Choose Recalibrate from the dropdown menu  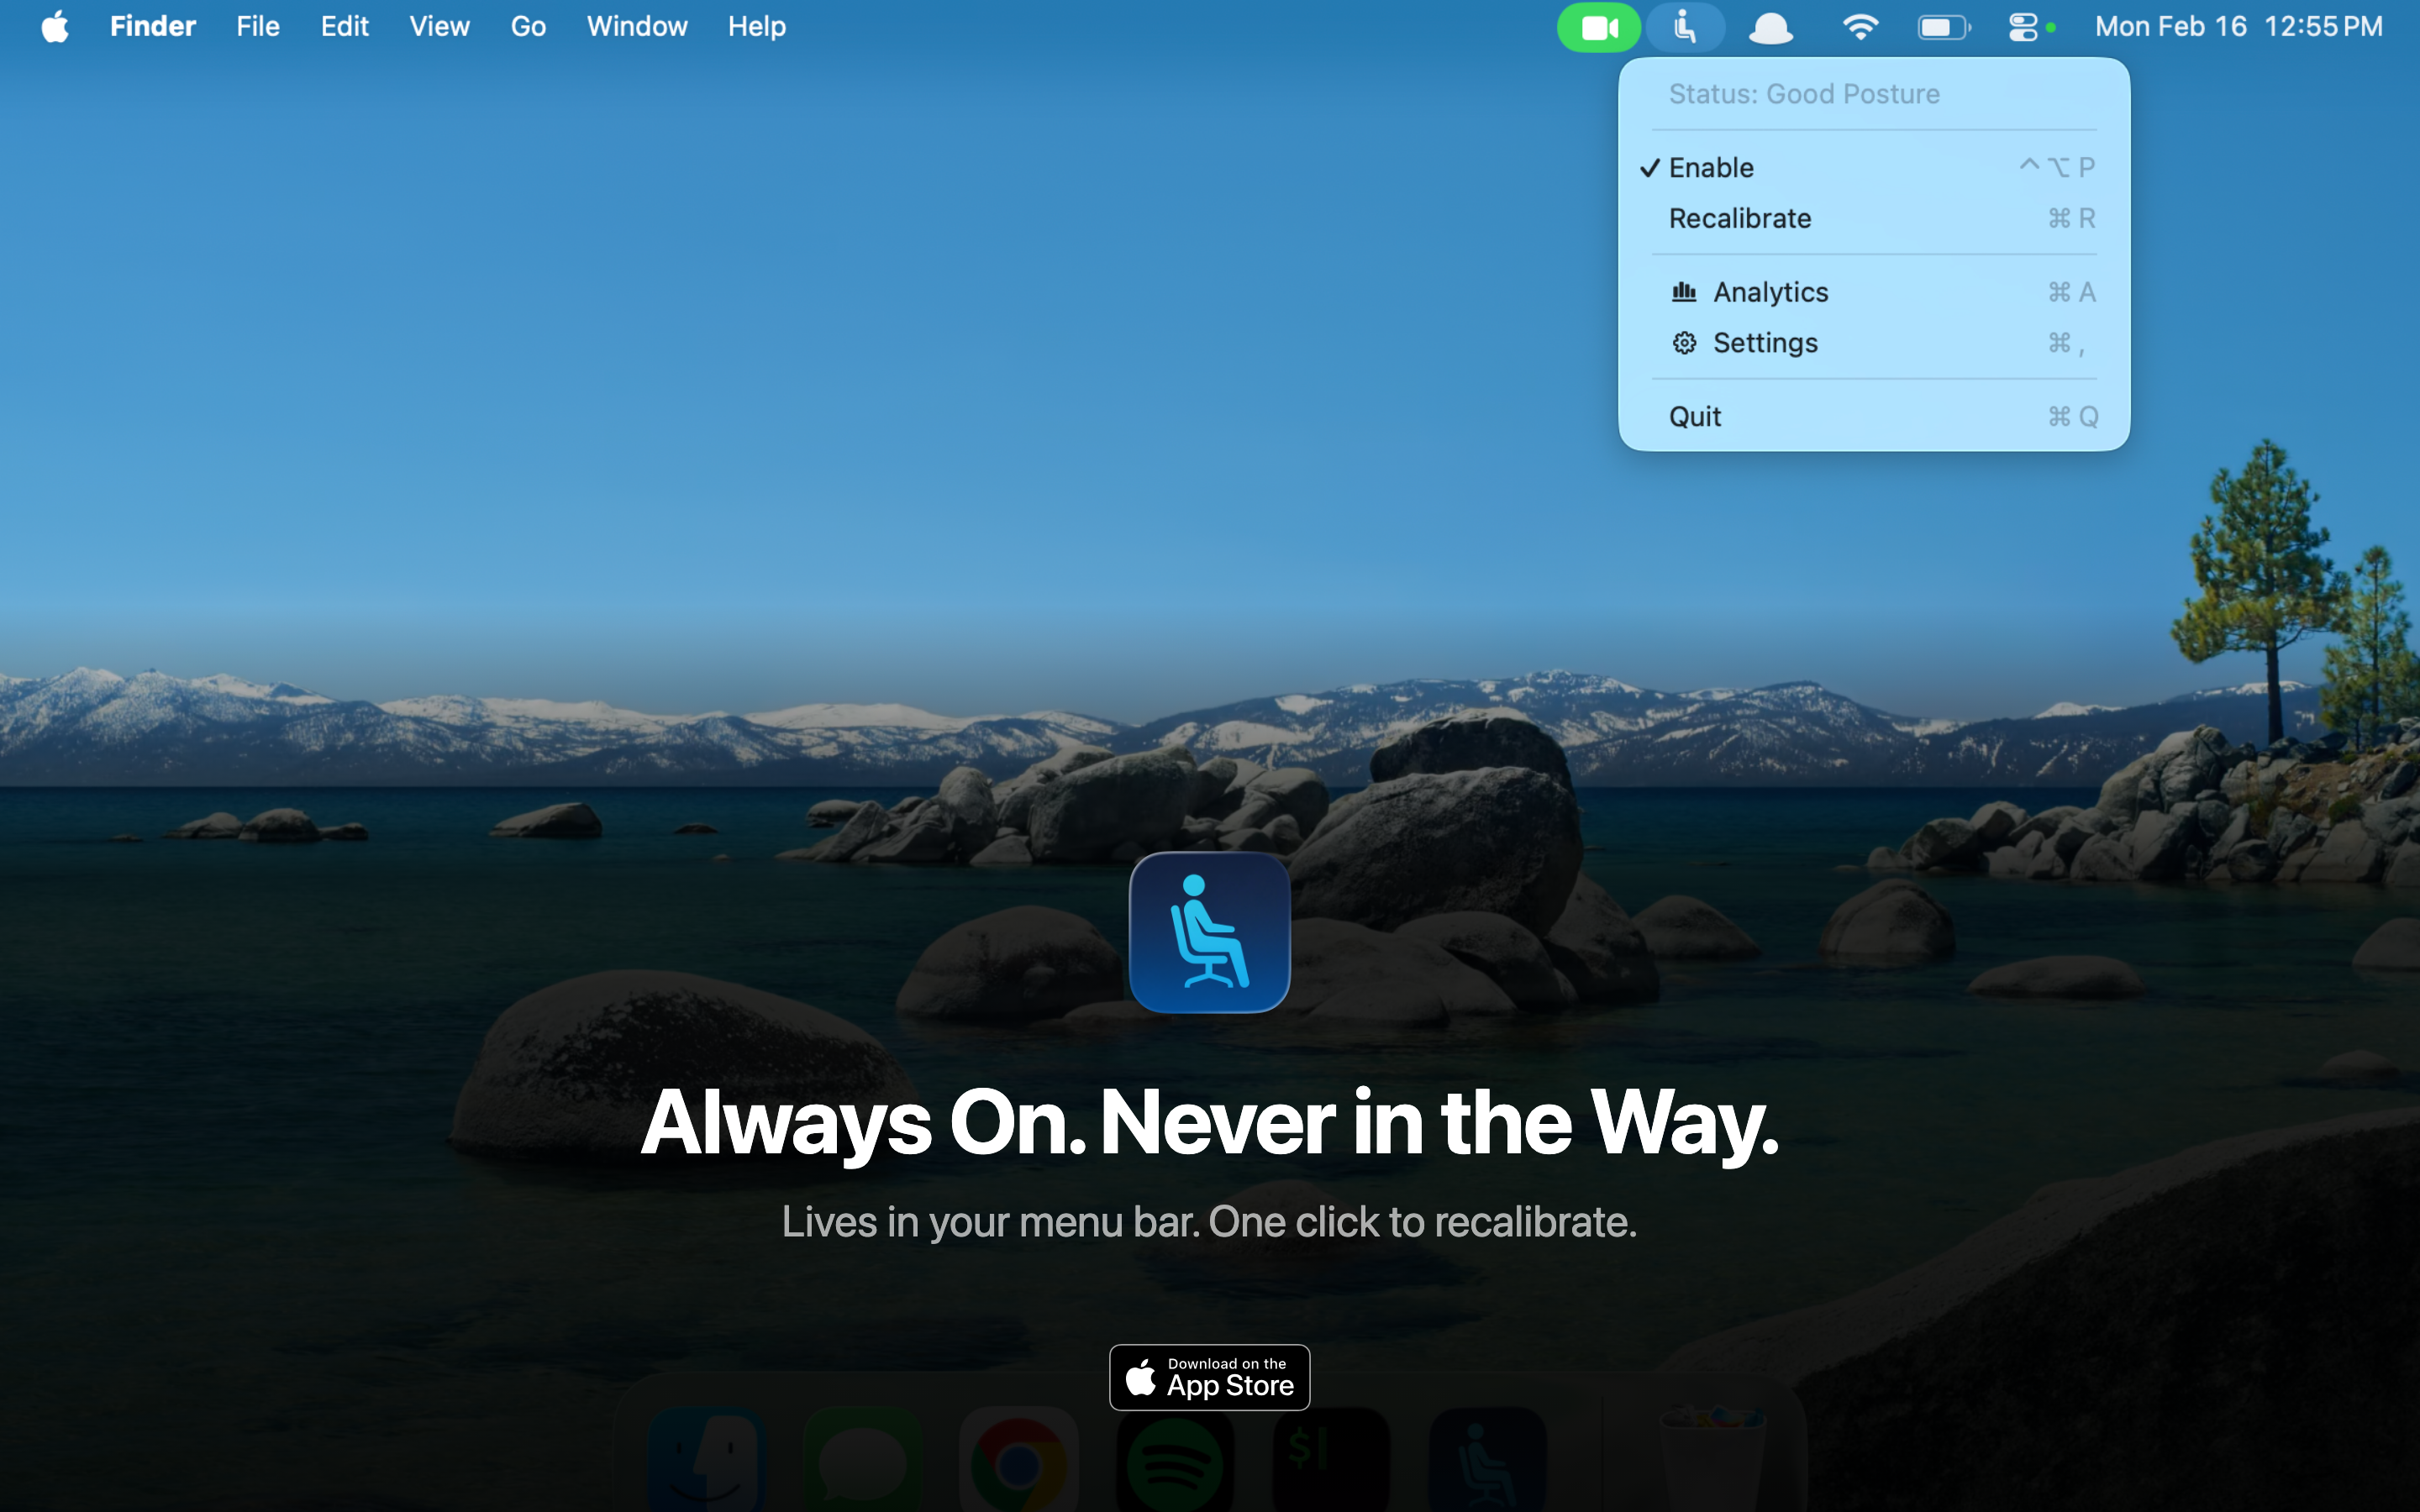[x=1740, y=219]
